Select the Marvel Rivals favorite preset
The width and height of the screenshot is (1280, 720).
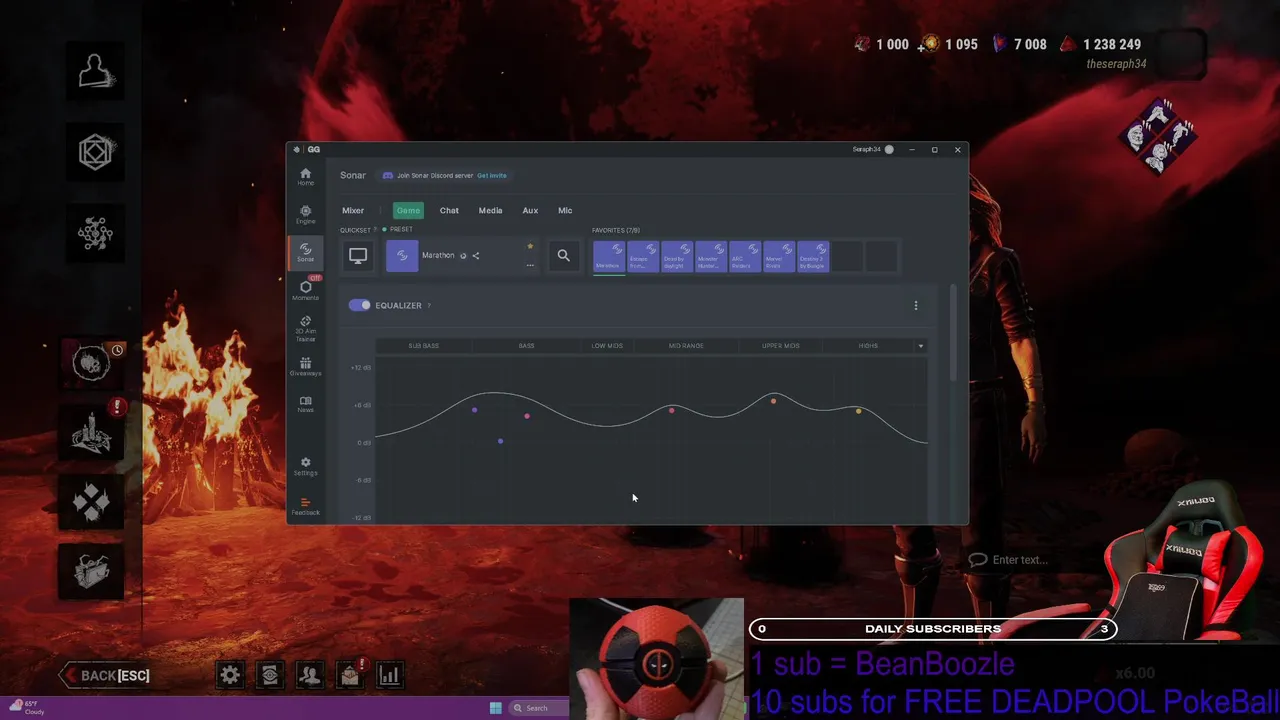[779, 256]
